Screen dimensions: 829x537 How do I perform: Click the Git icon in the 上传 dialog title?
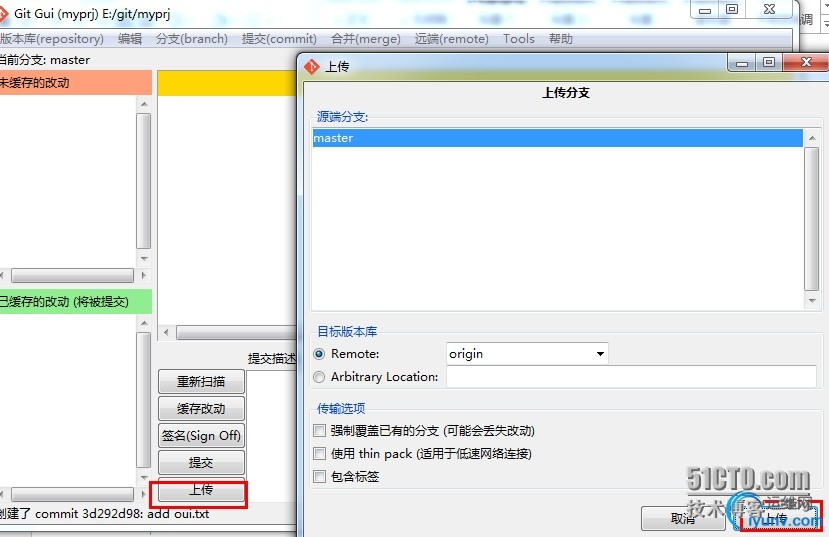pyautogui.click(x=312, y=67)
